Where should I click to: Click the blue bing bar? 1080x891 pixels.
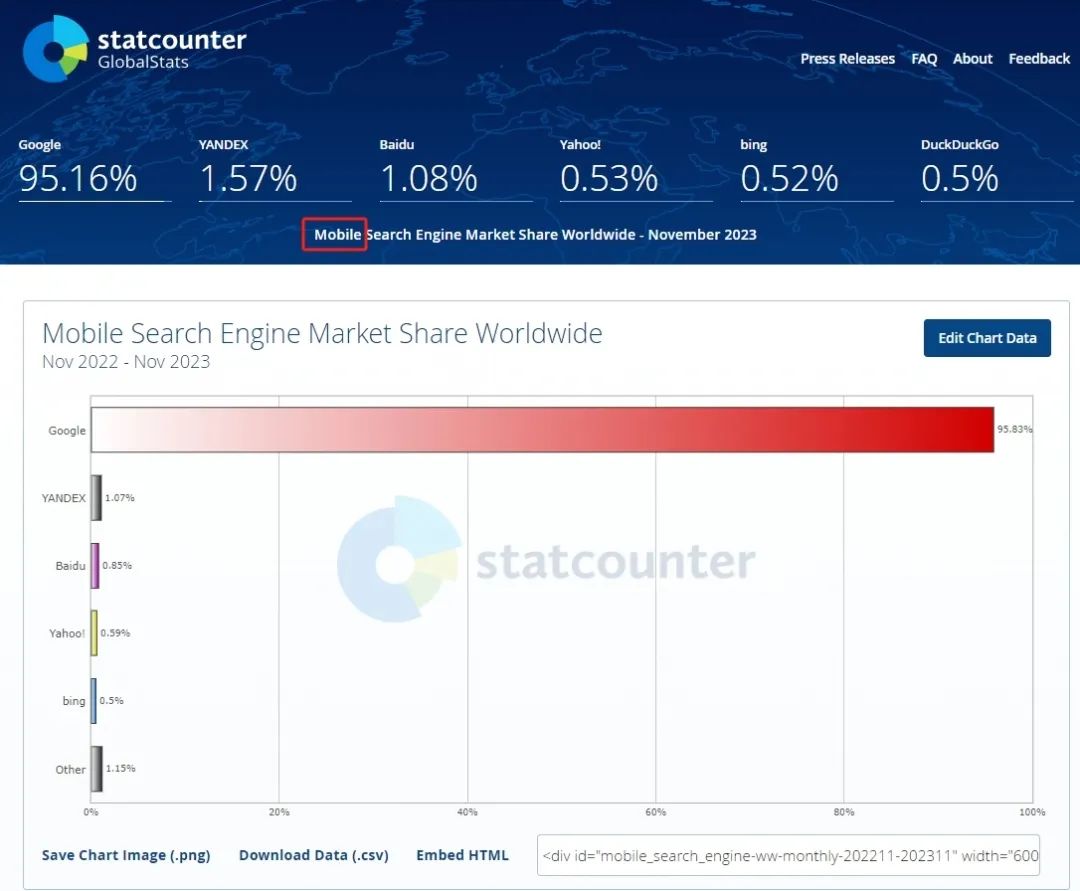pyautogui.click(x=94, y=701)
